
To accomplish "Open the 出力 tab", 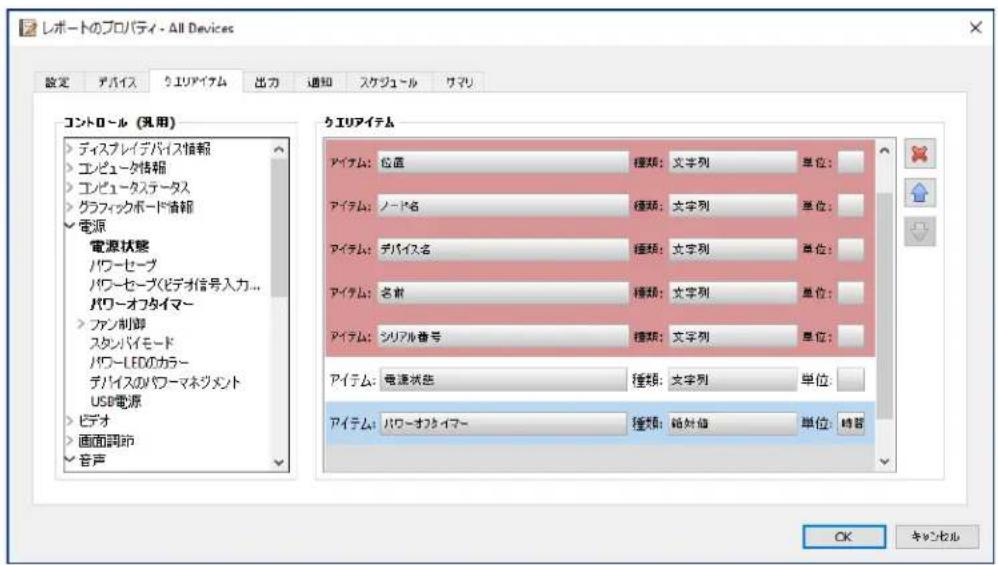I will 267,82.
